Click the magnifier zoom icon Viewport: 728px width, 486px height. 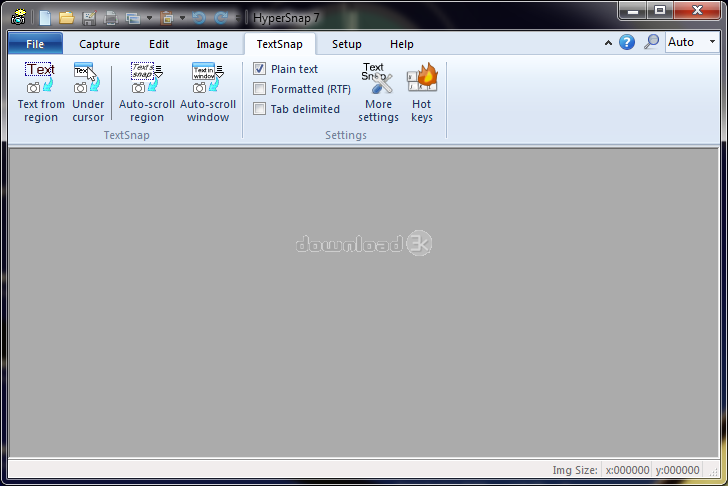click(x=651, y=42)
